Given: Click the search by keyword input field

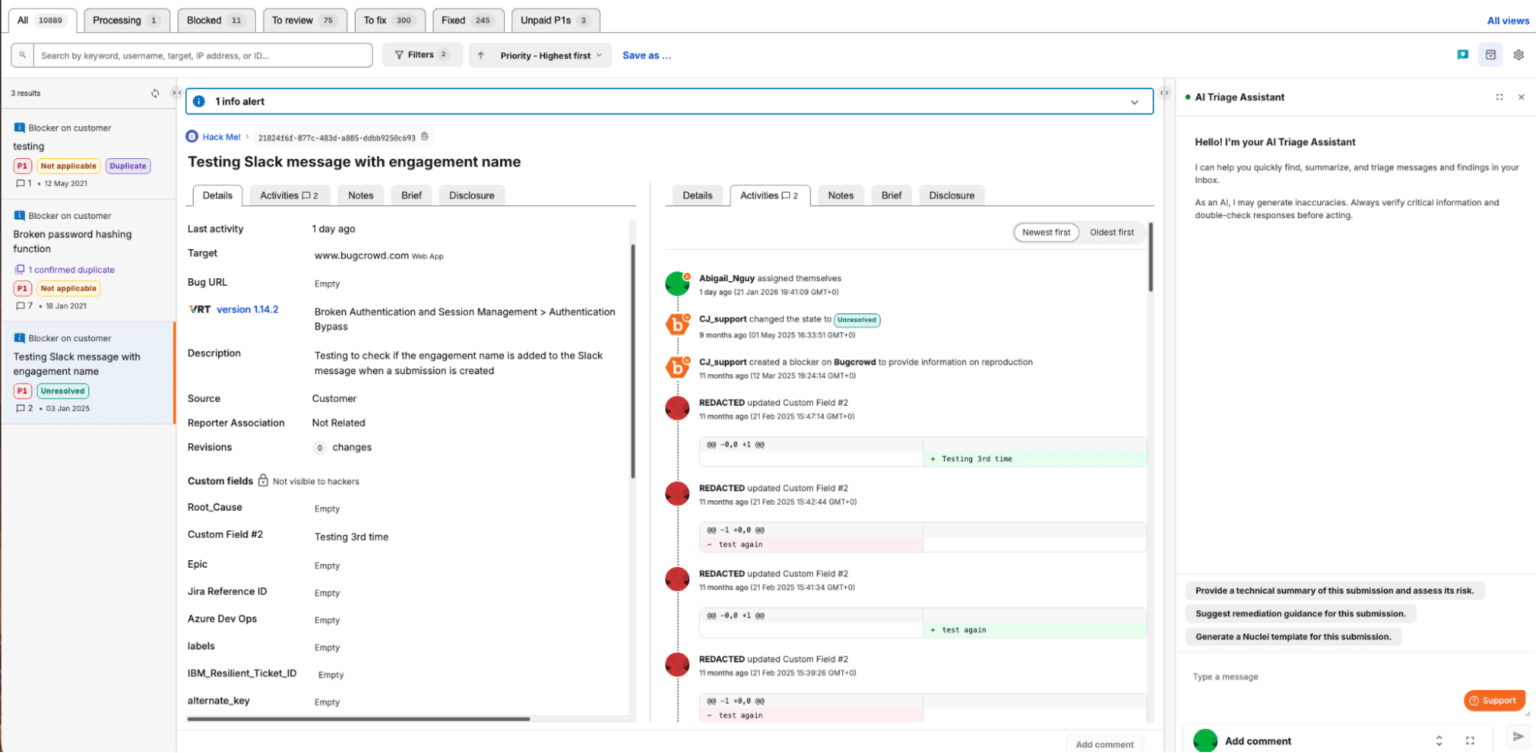Looking at the screenshot, I should click(205, 55).
